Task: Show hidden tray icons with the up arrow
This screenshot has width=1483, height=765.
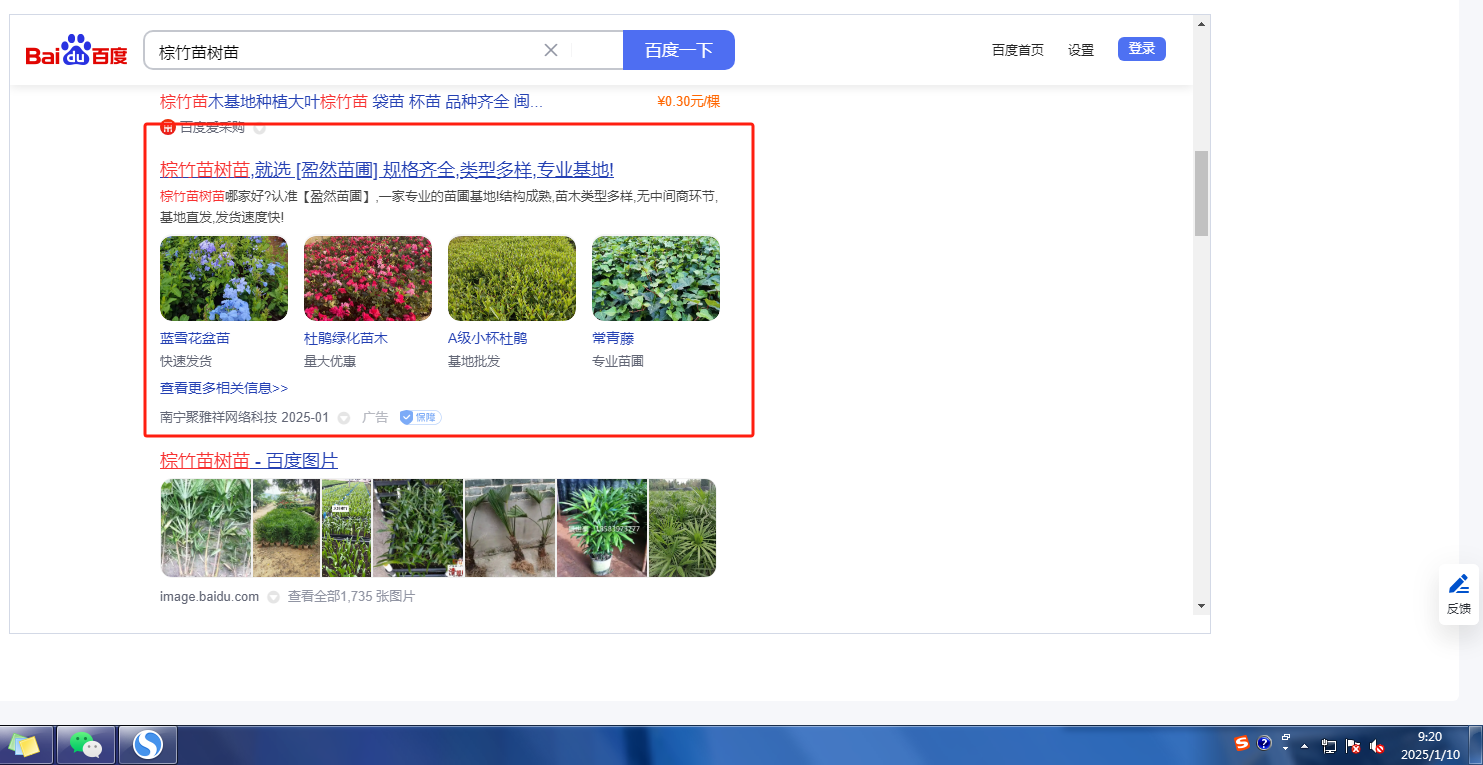Action: 1305,746
